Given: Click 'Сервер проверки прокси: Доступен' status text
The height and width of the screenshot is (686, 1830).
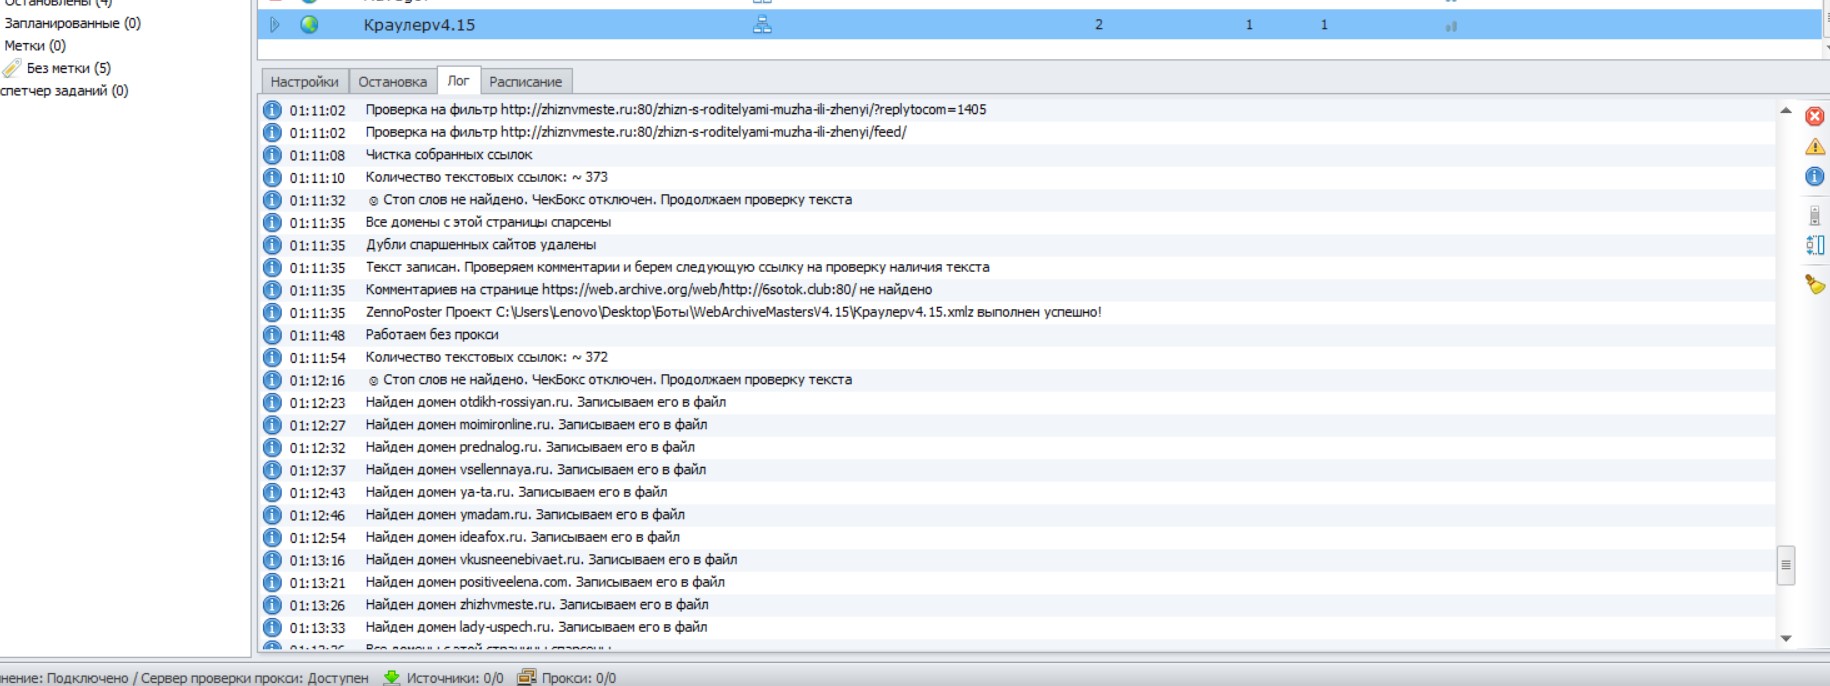Looking at the screenshot, I should [x=255, y=678].
